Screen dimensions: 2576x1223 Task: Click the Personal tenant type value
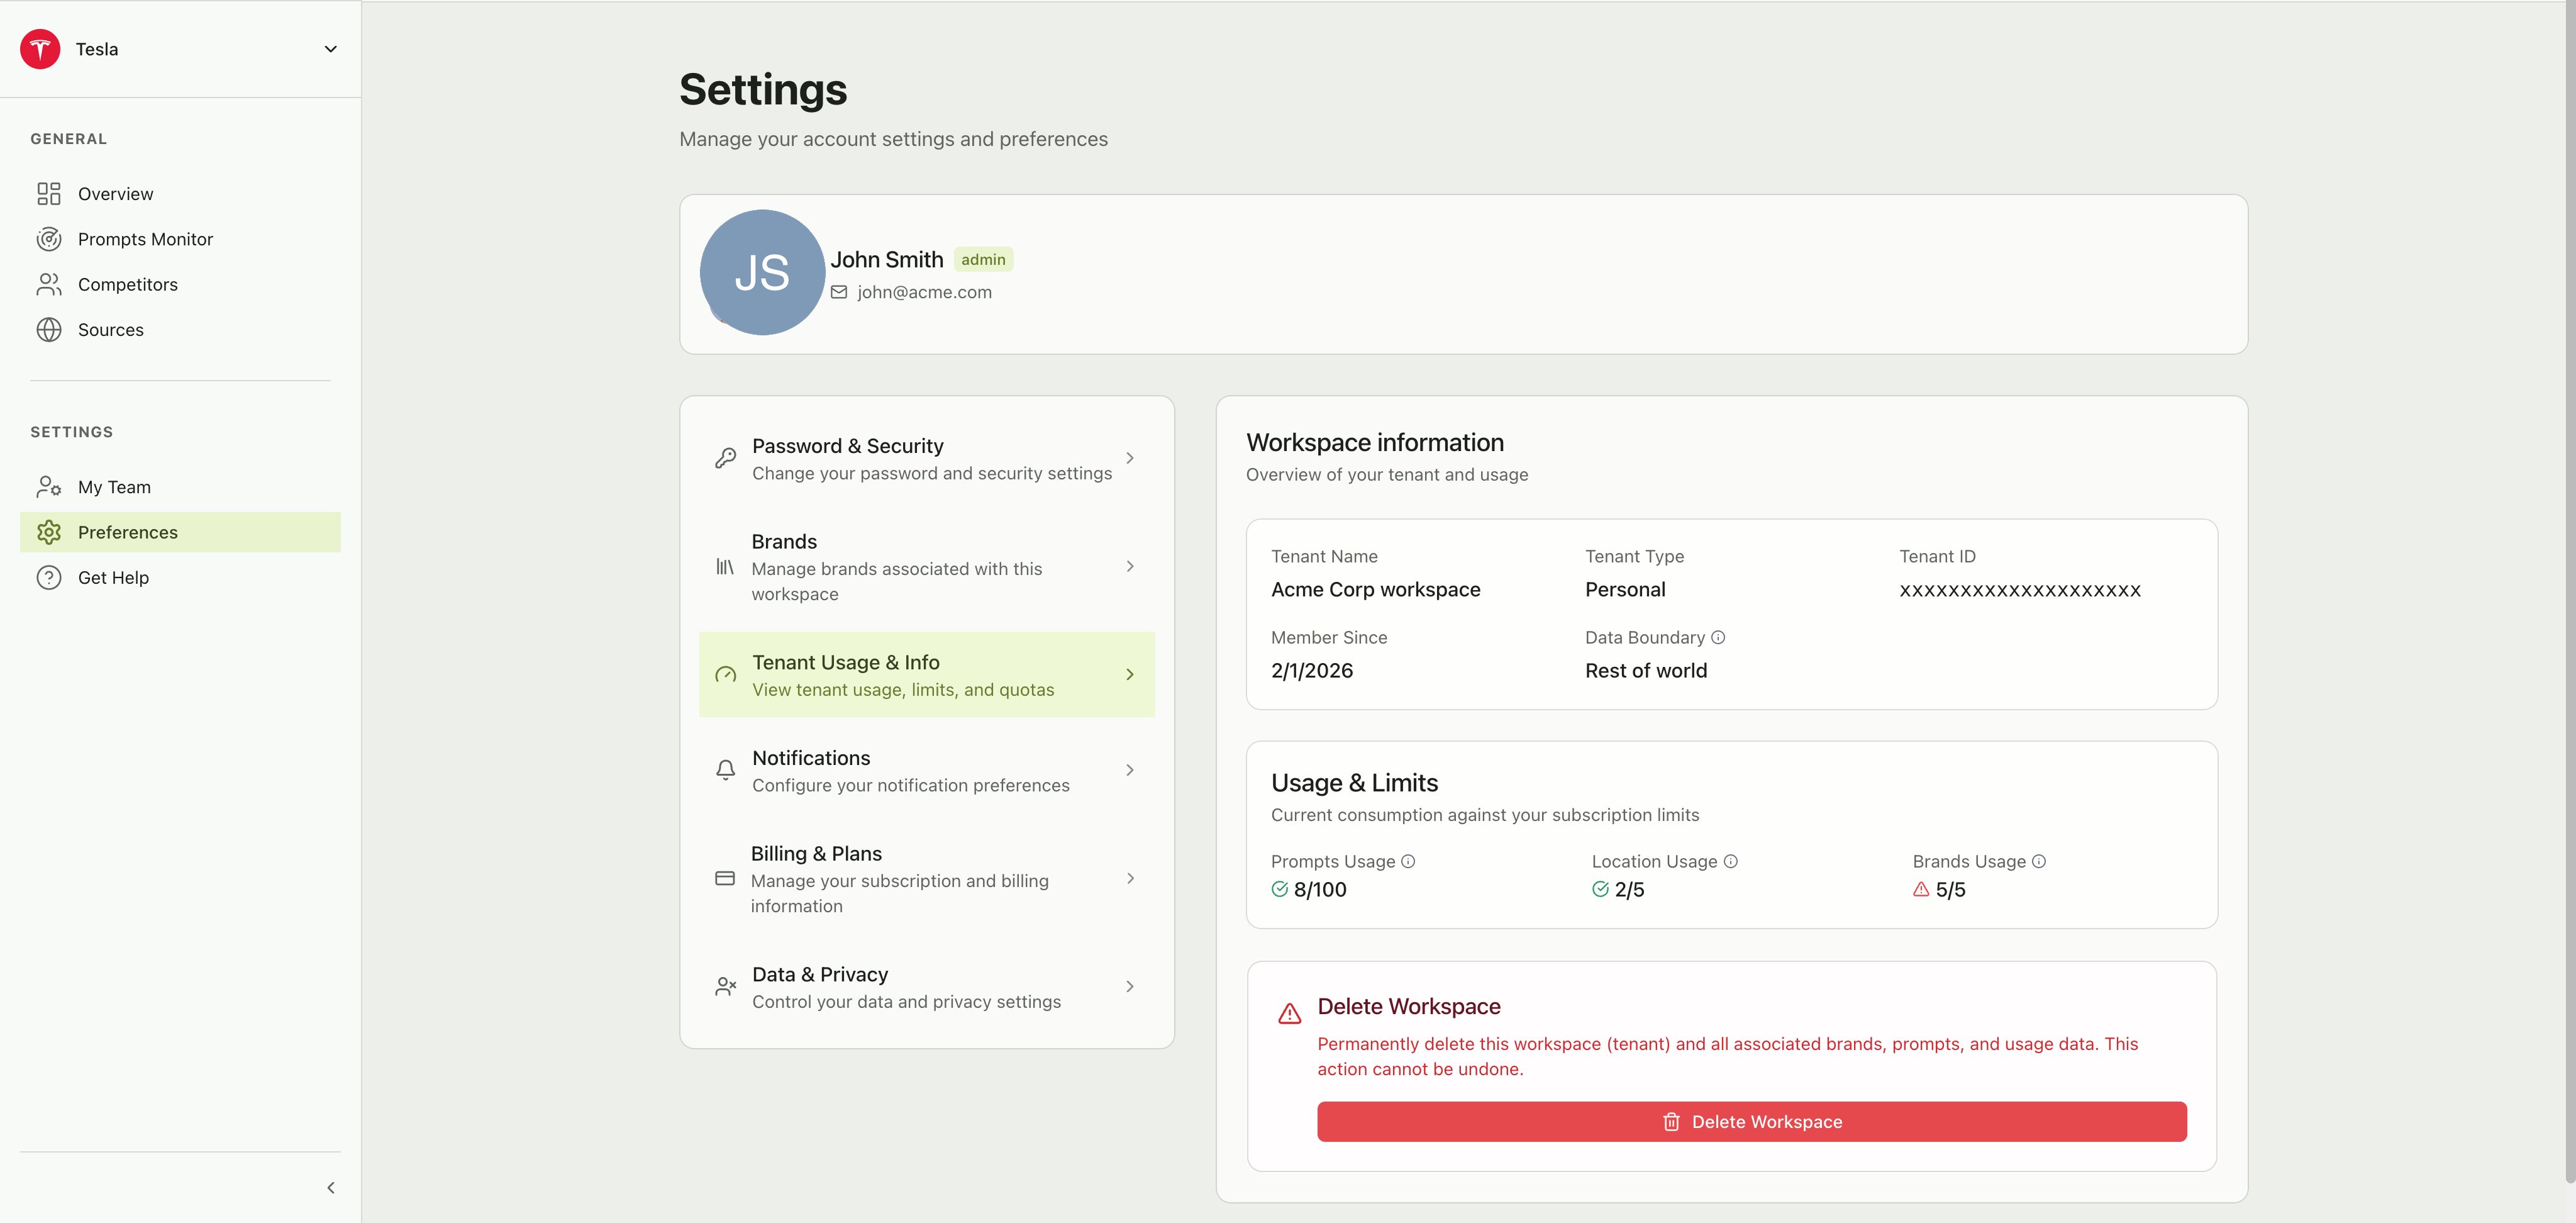[1625, 590]
